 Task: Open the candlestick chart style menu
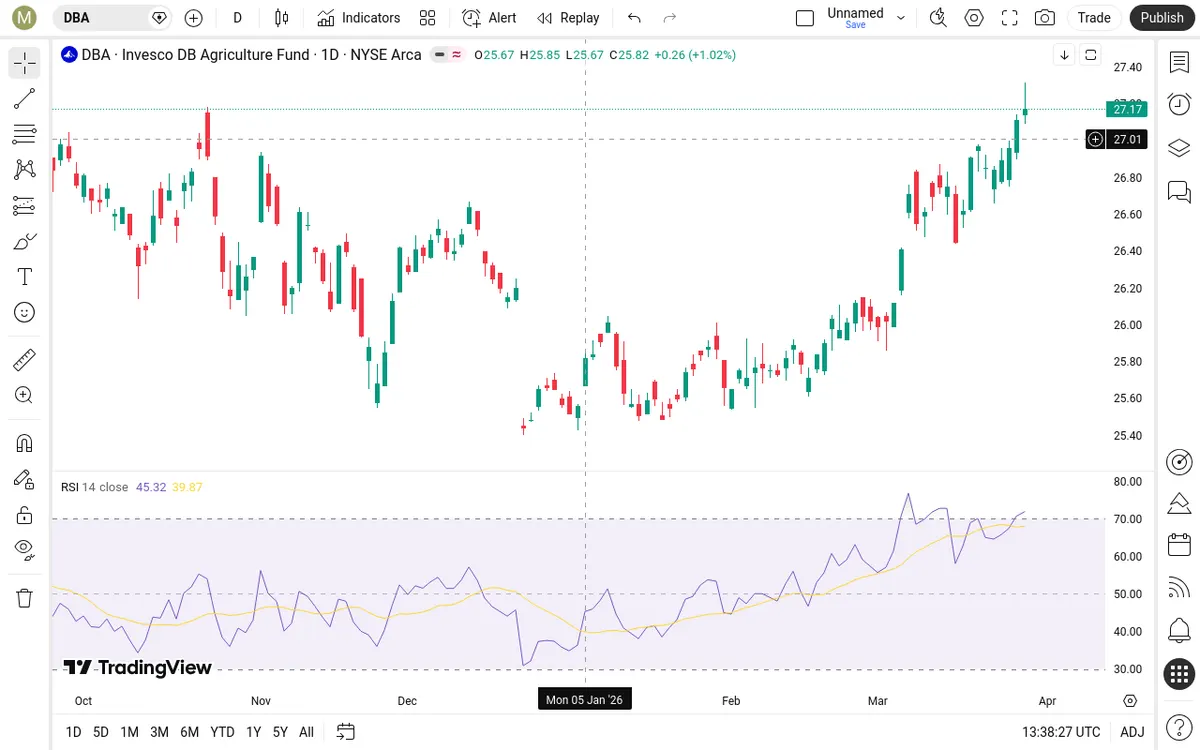pos(282,17)
